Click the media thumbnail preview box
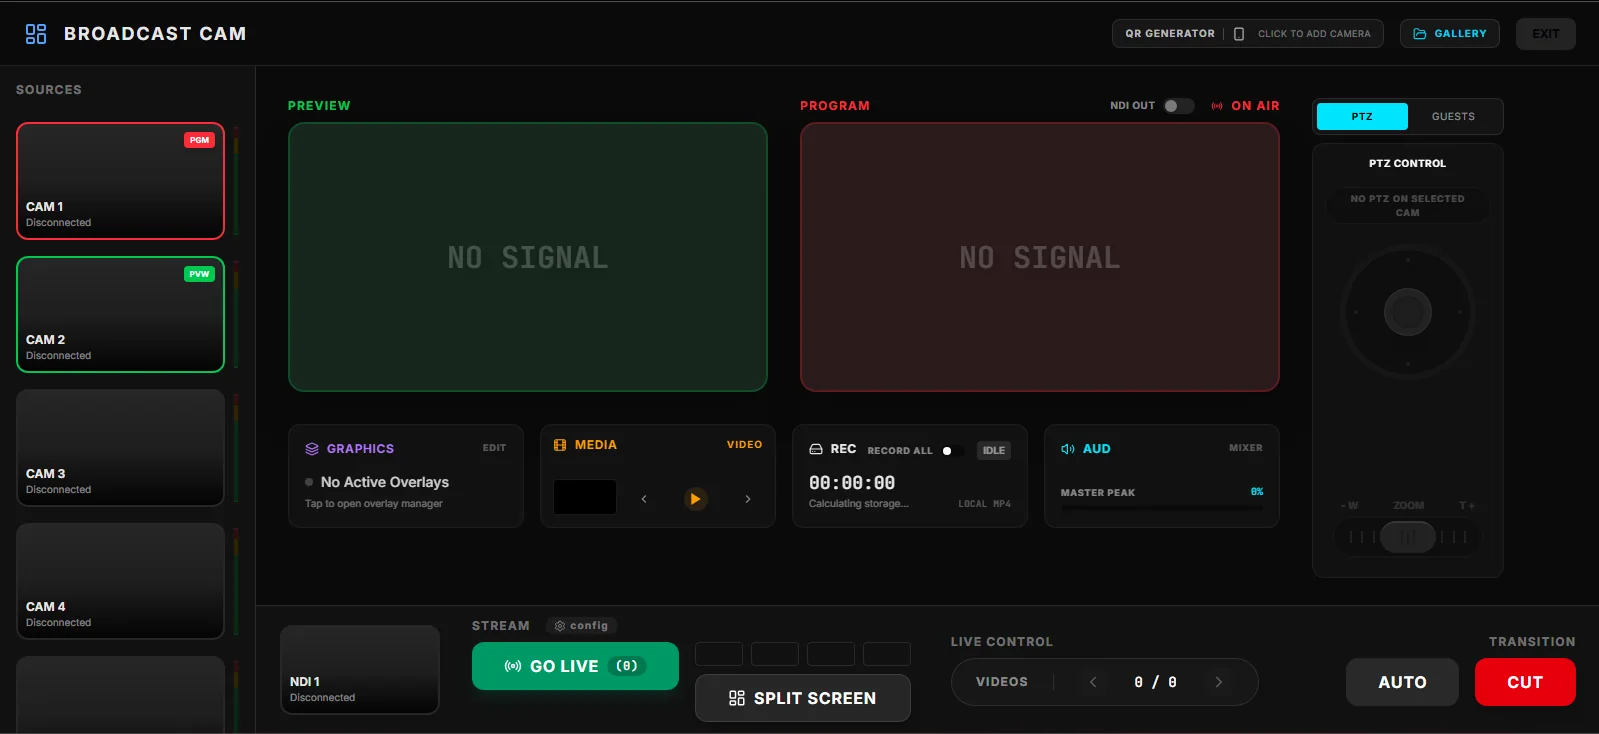The height and width of the screenshot is (734, 1599). tap(585, 497)
